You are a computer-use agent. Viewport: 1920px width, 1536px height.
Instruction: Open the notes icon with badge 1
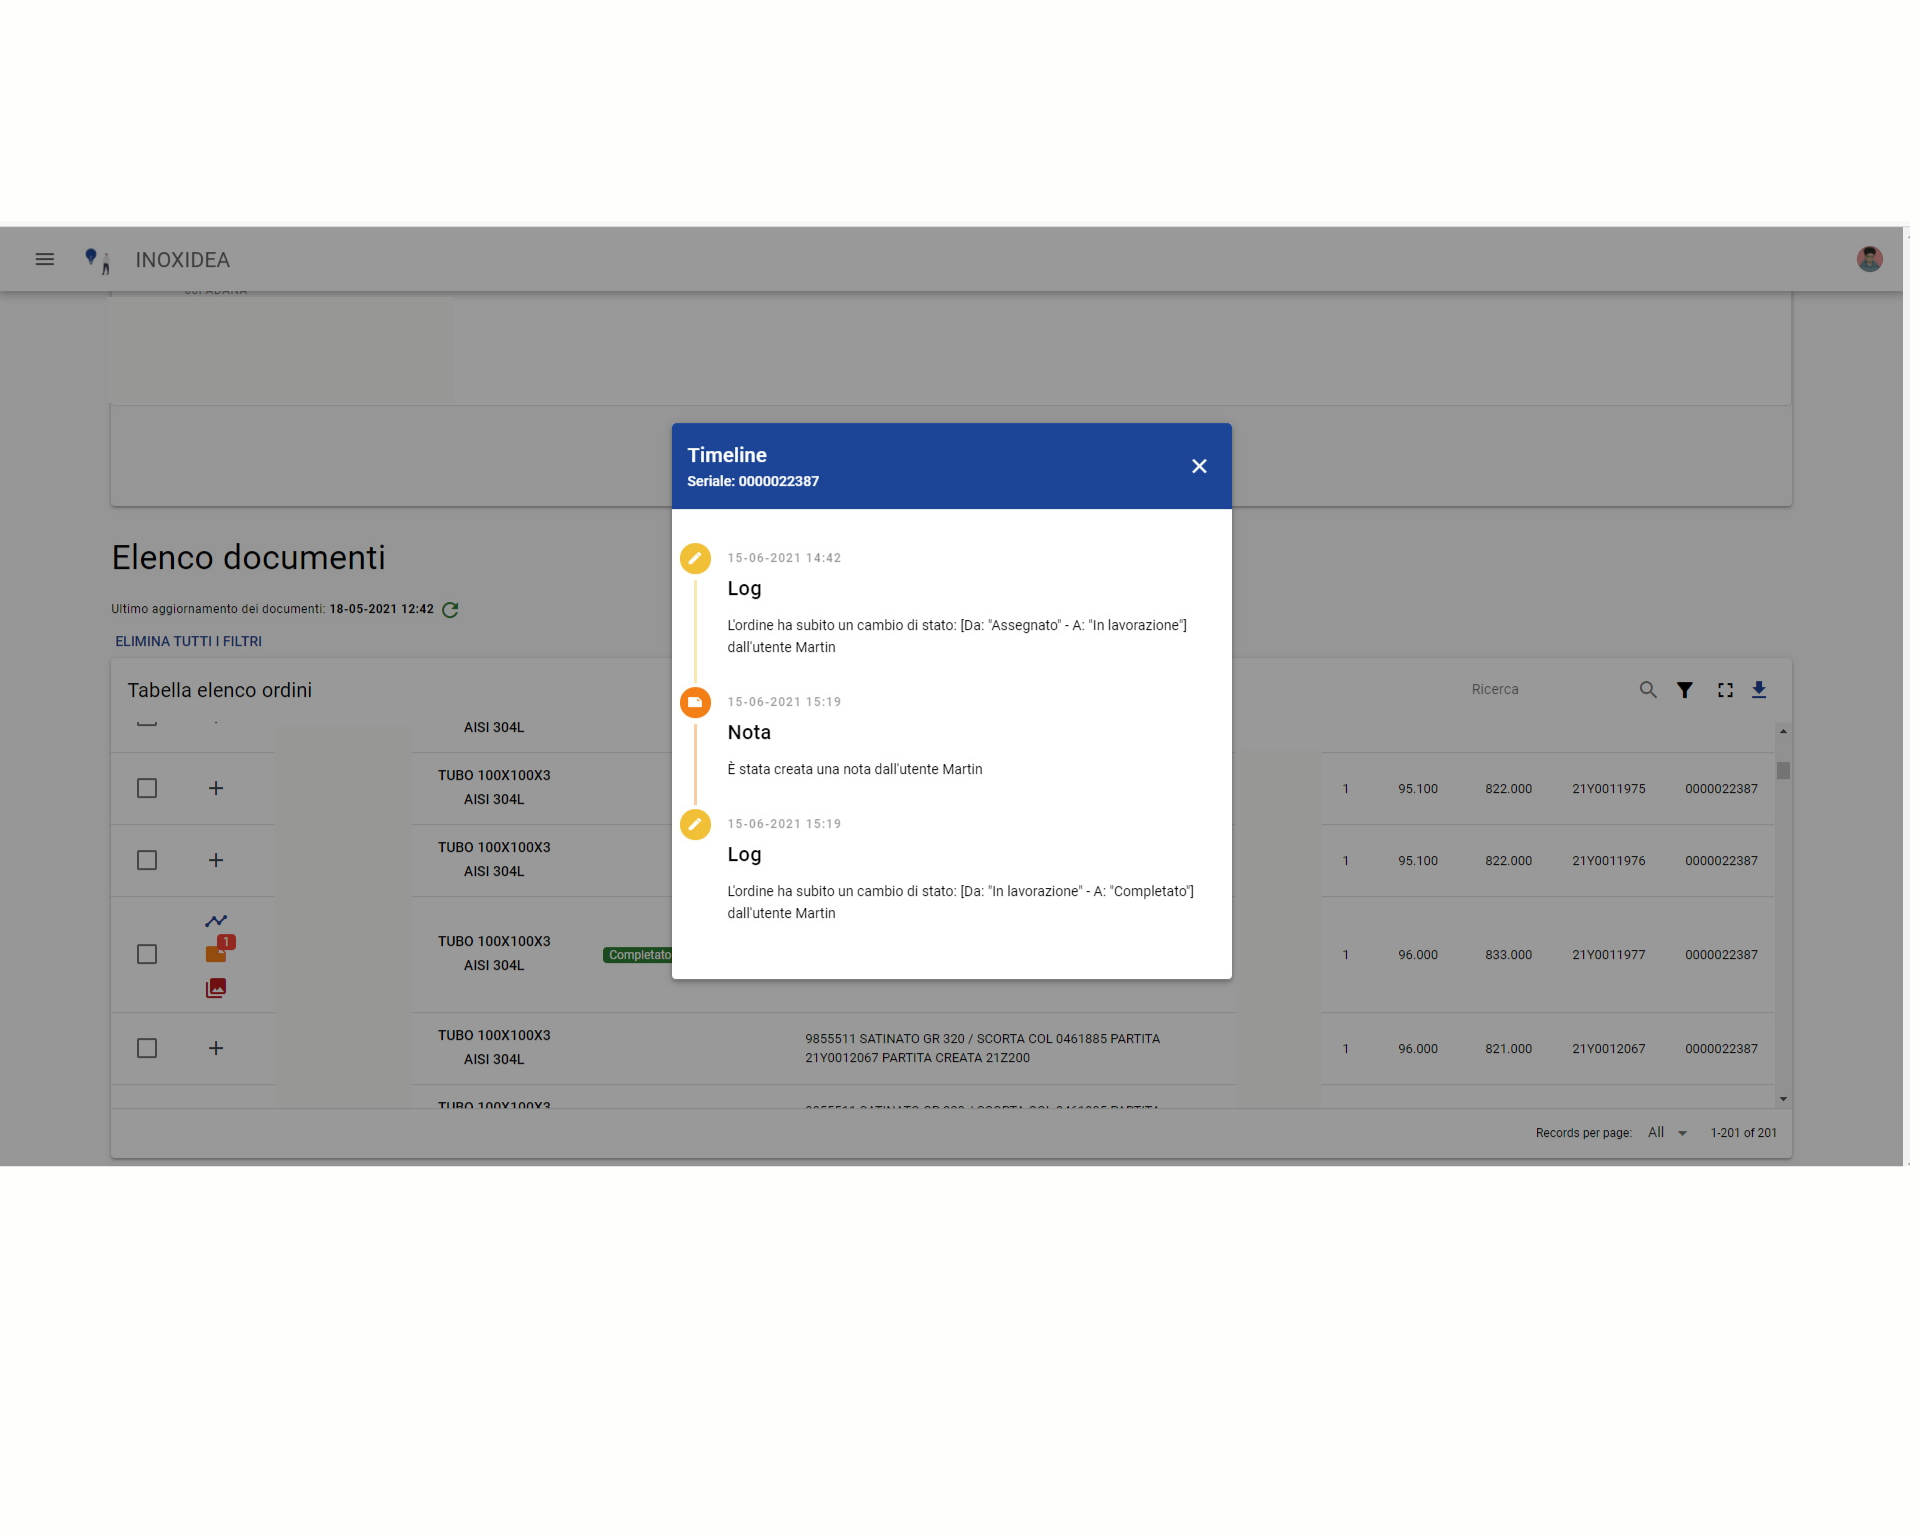click(x=216, y=953)
